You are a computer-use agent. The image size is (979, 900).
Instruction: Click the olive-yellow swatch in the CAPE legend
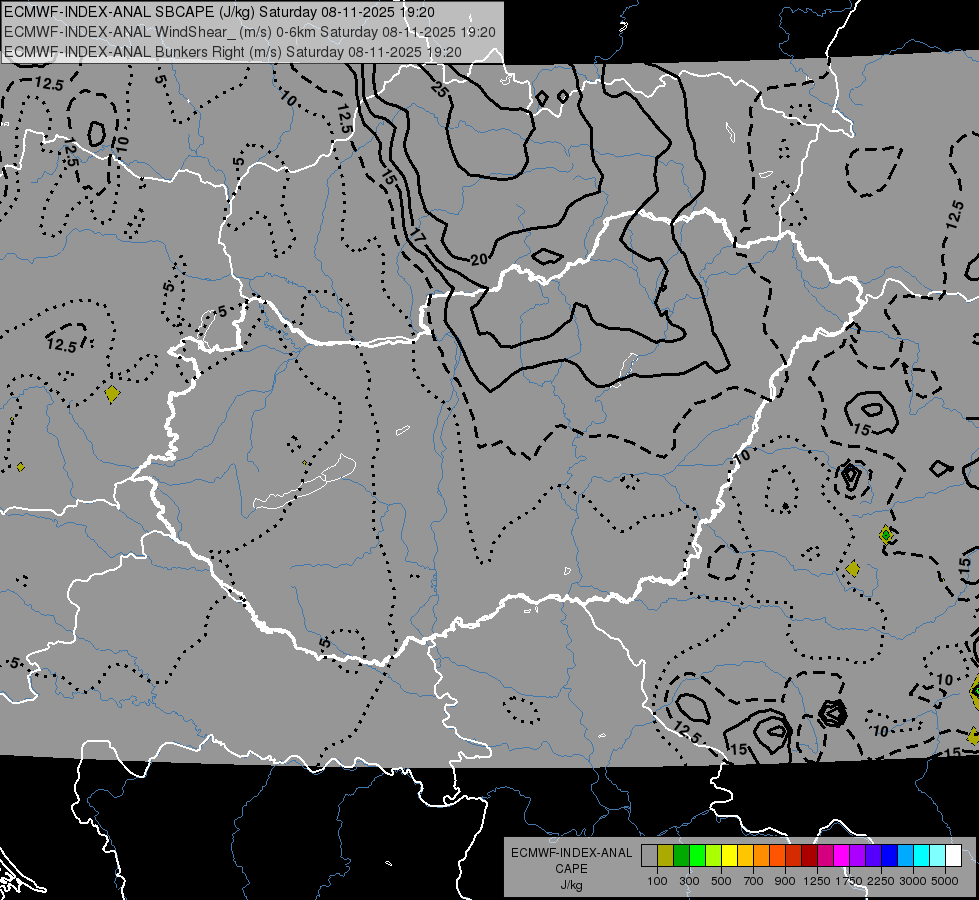[x=665, y=855]
